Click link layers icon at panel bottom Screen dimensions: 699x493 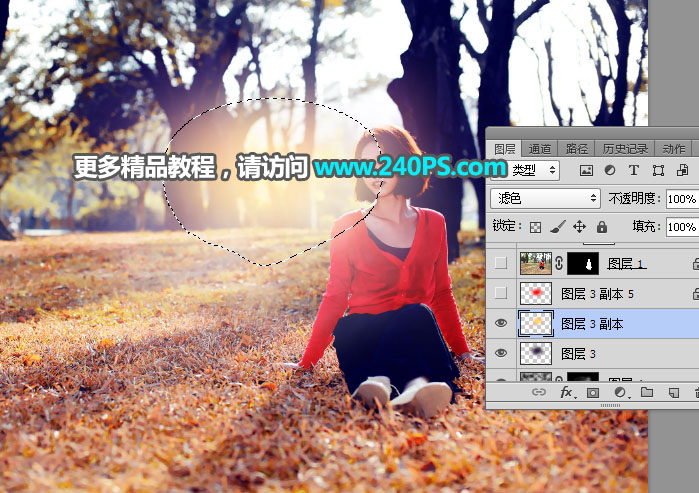coord(539,392)
